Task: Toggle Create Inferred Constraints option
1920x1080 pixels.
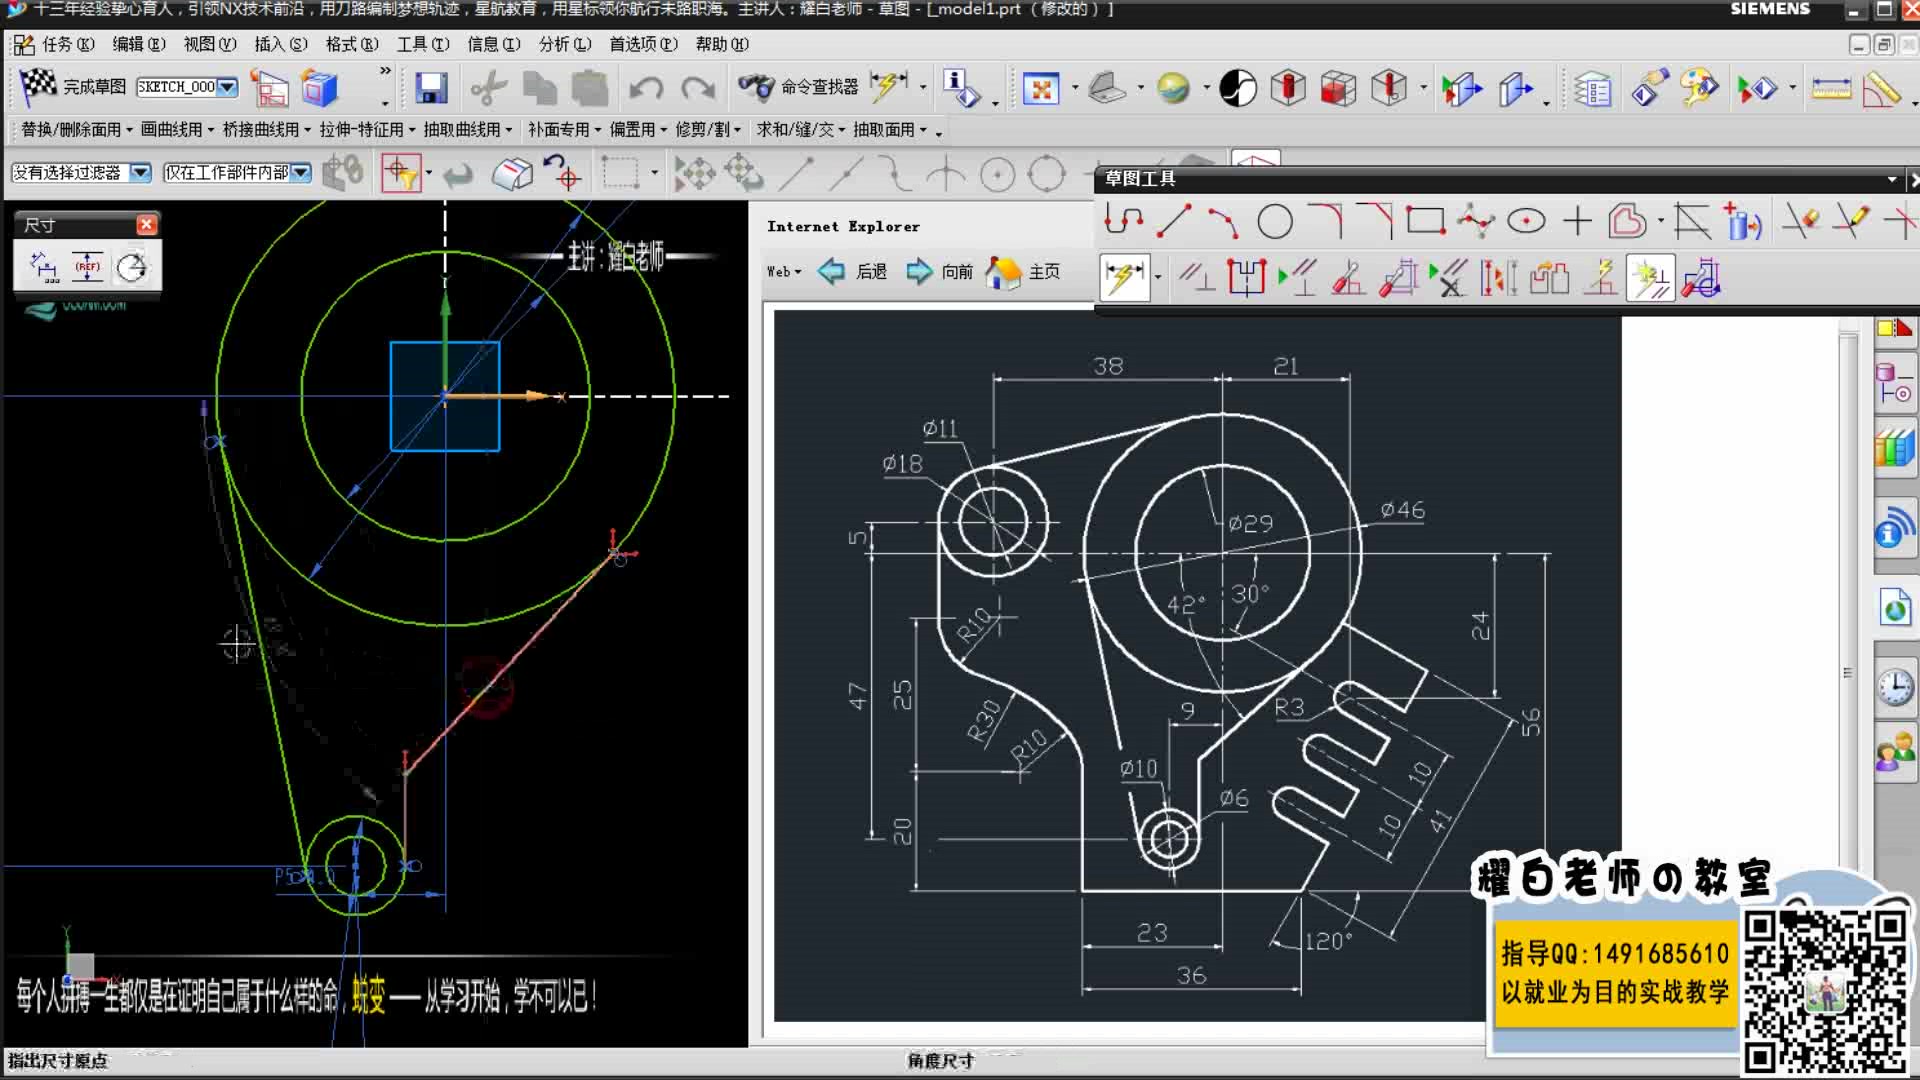Action: (x=1650, y=279)
